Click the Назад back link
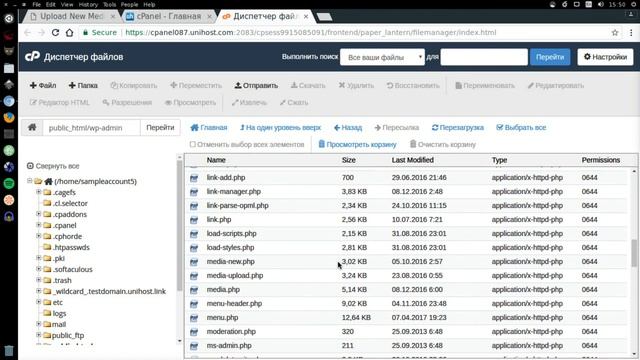Viewport: 640px width, 360px height. click(348, 127)
